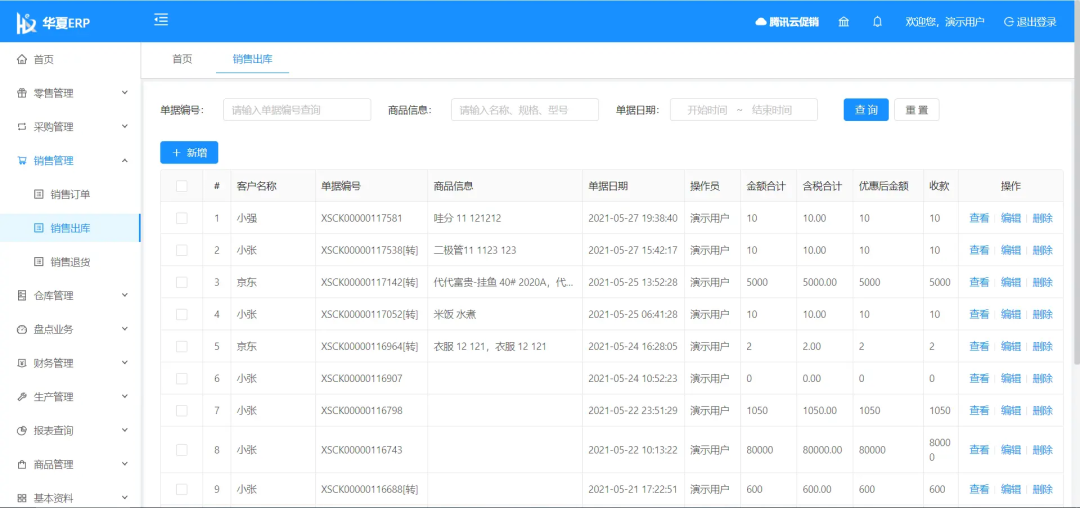Toggle the sidebar collapse menu icon
This screenshot has height=508, width=1080.
point(161,20)
